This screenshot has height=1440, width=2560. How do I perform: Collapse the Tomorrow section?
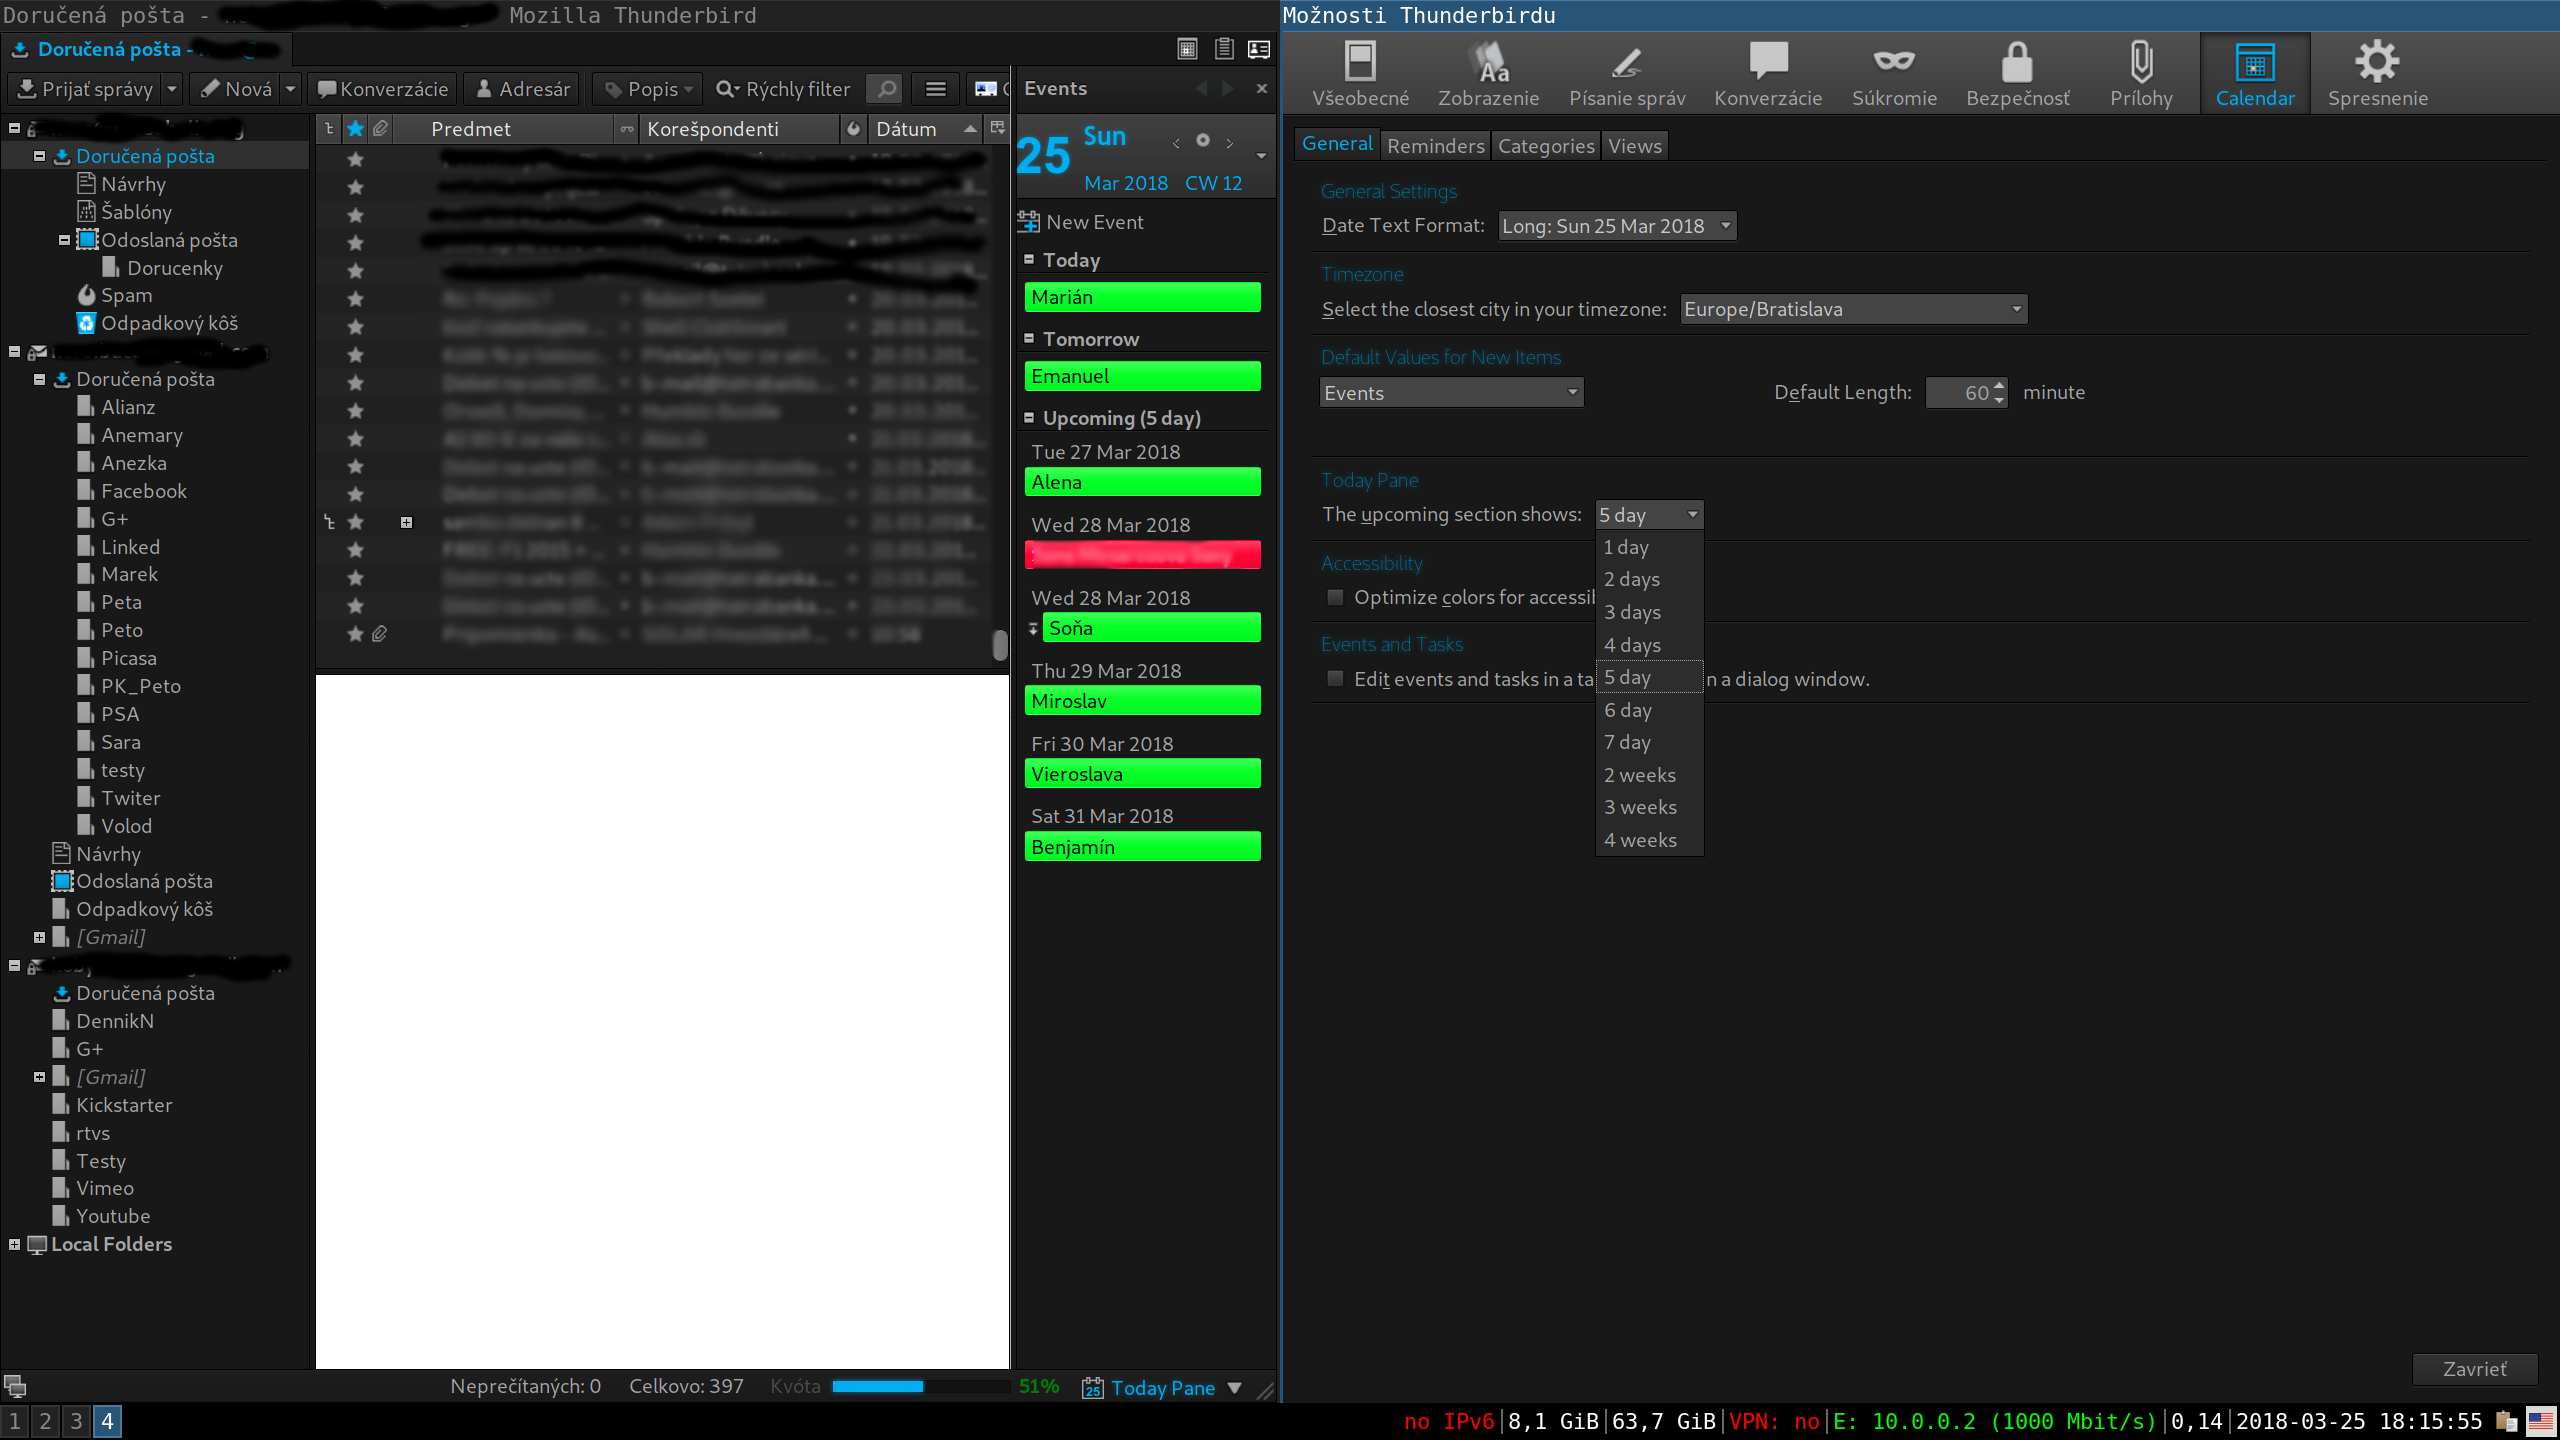[x=1029, y=338]
